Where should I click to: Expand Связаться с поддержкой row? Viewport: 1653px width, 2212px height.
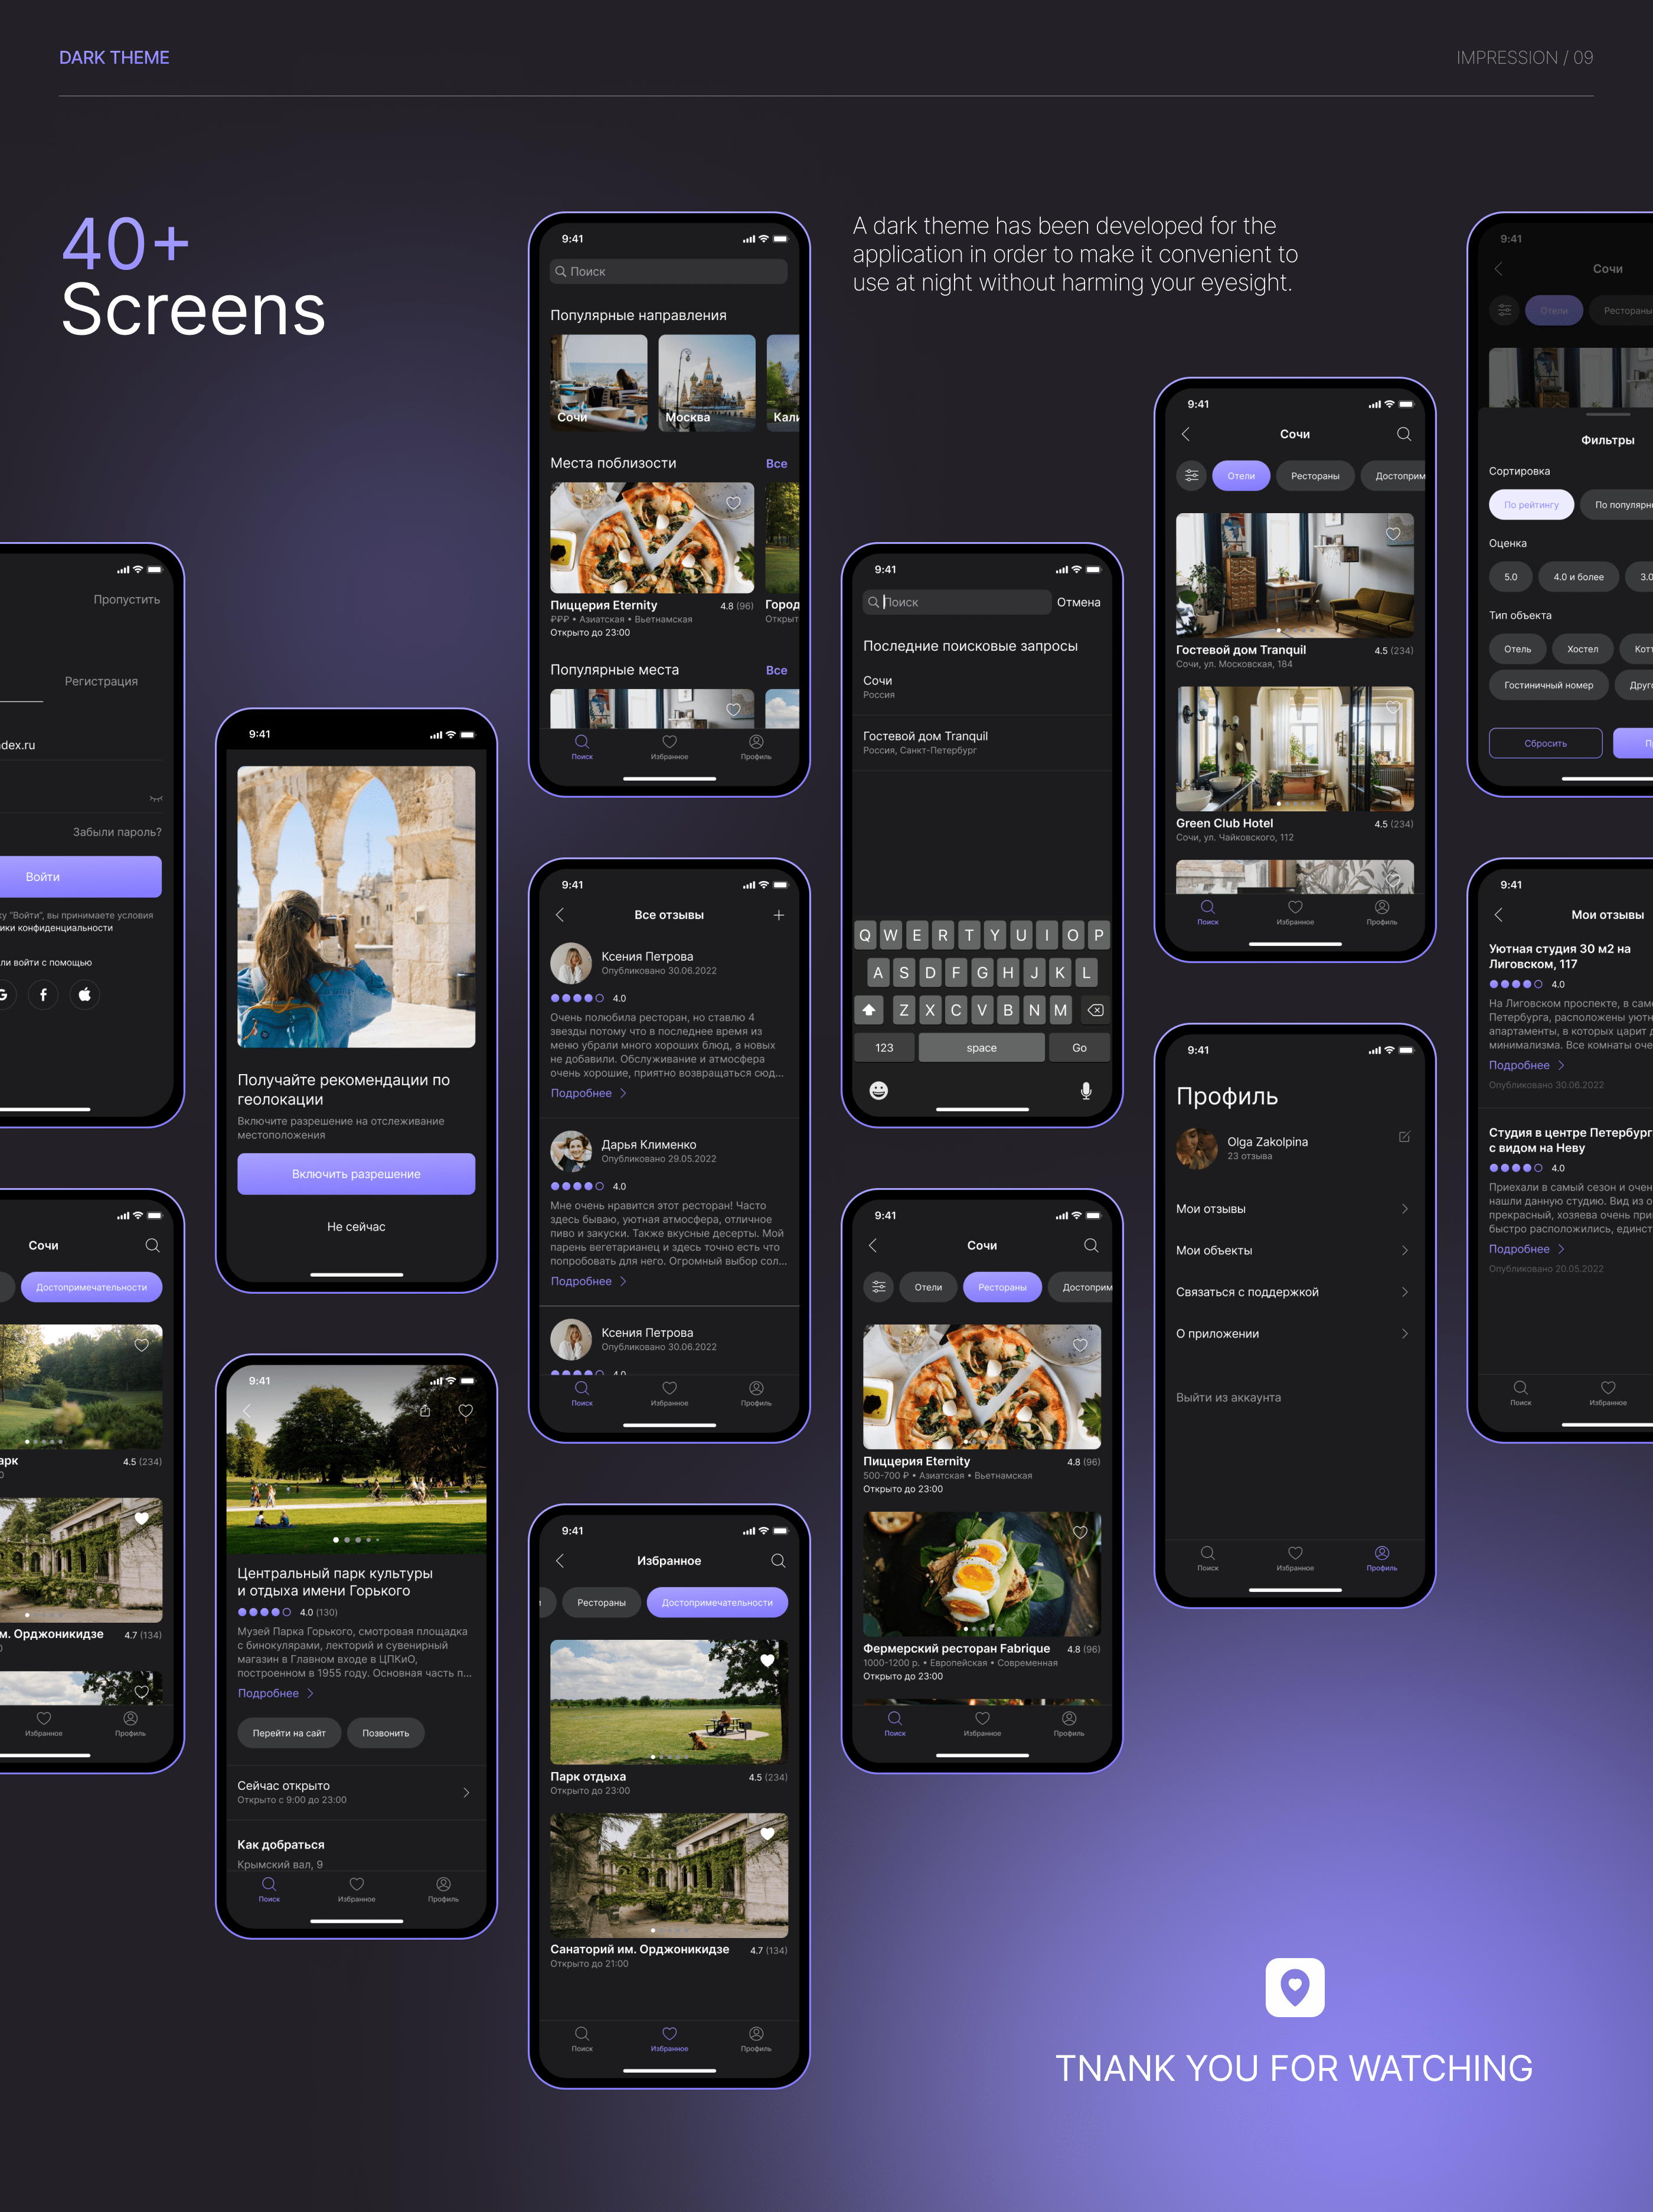[x=1404, y=1292]
